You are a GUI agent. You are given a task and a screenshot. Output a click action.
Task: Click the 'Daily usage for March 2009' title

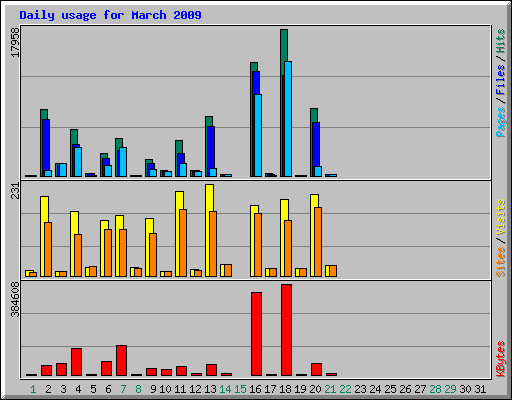[110, 15]
